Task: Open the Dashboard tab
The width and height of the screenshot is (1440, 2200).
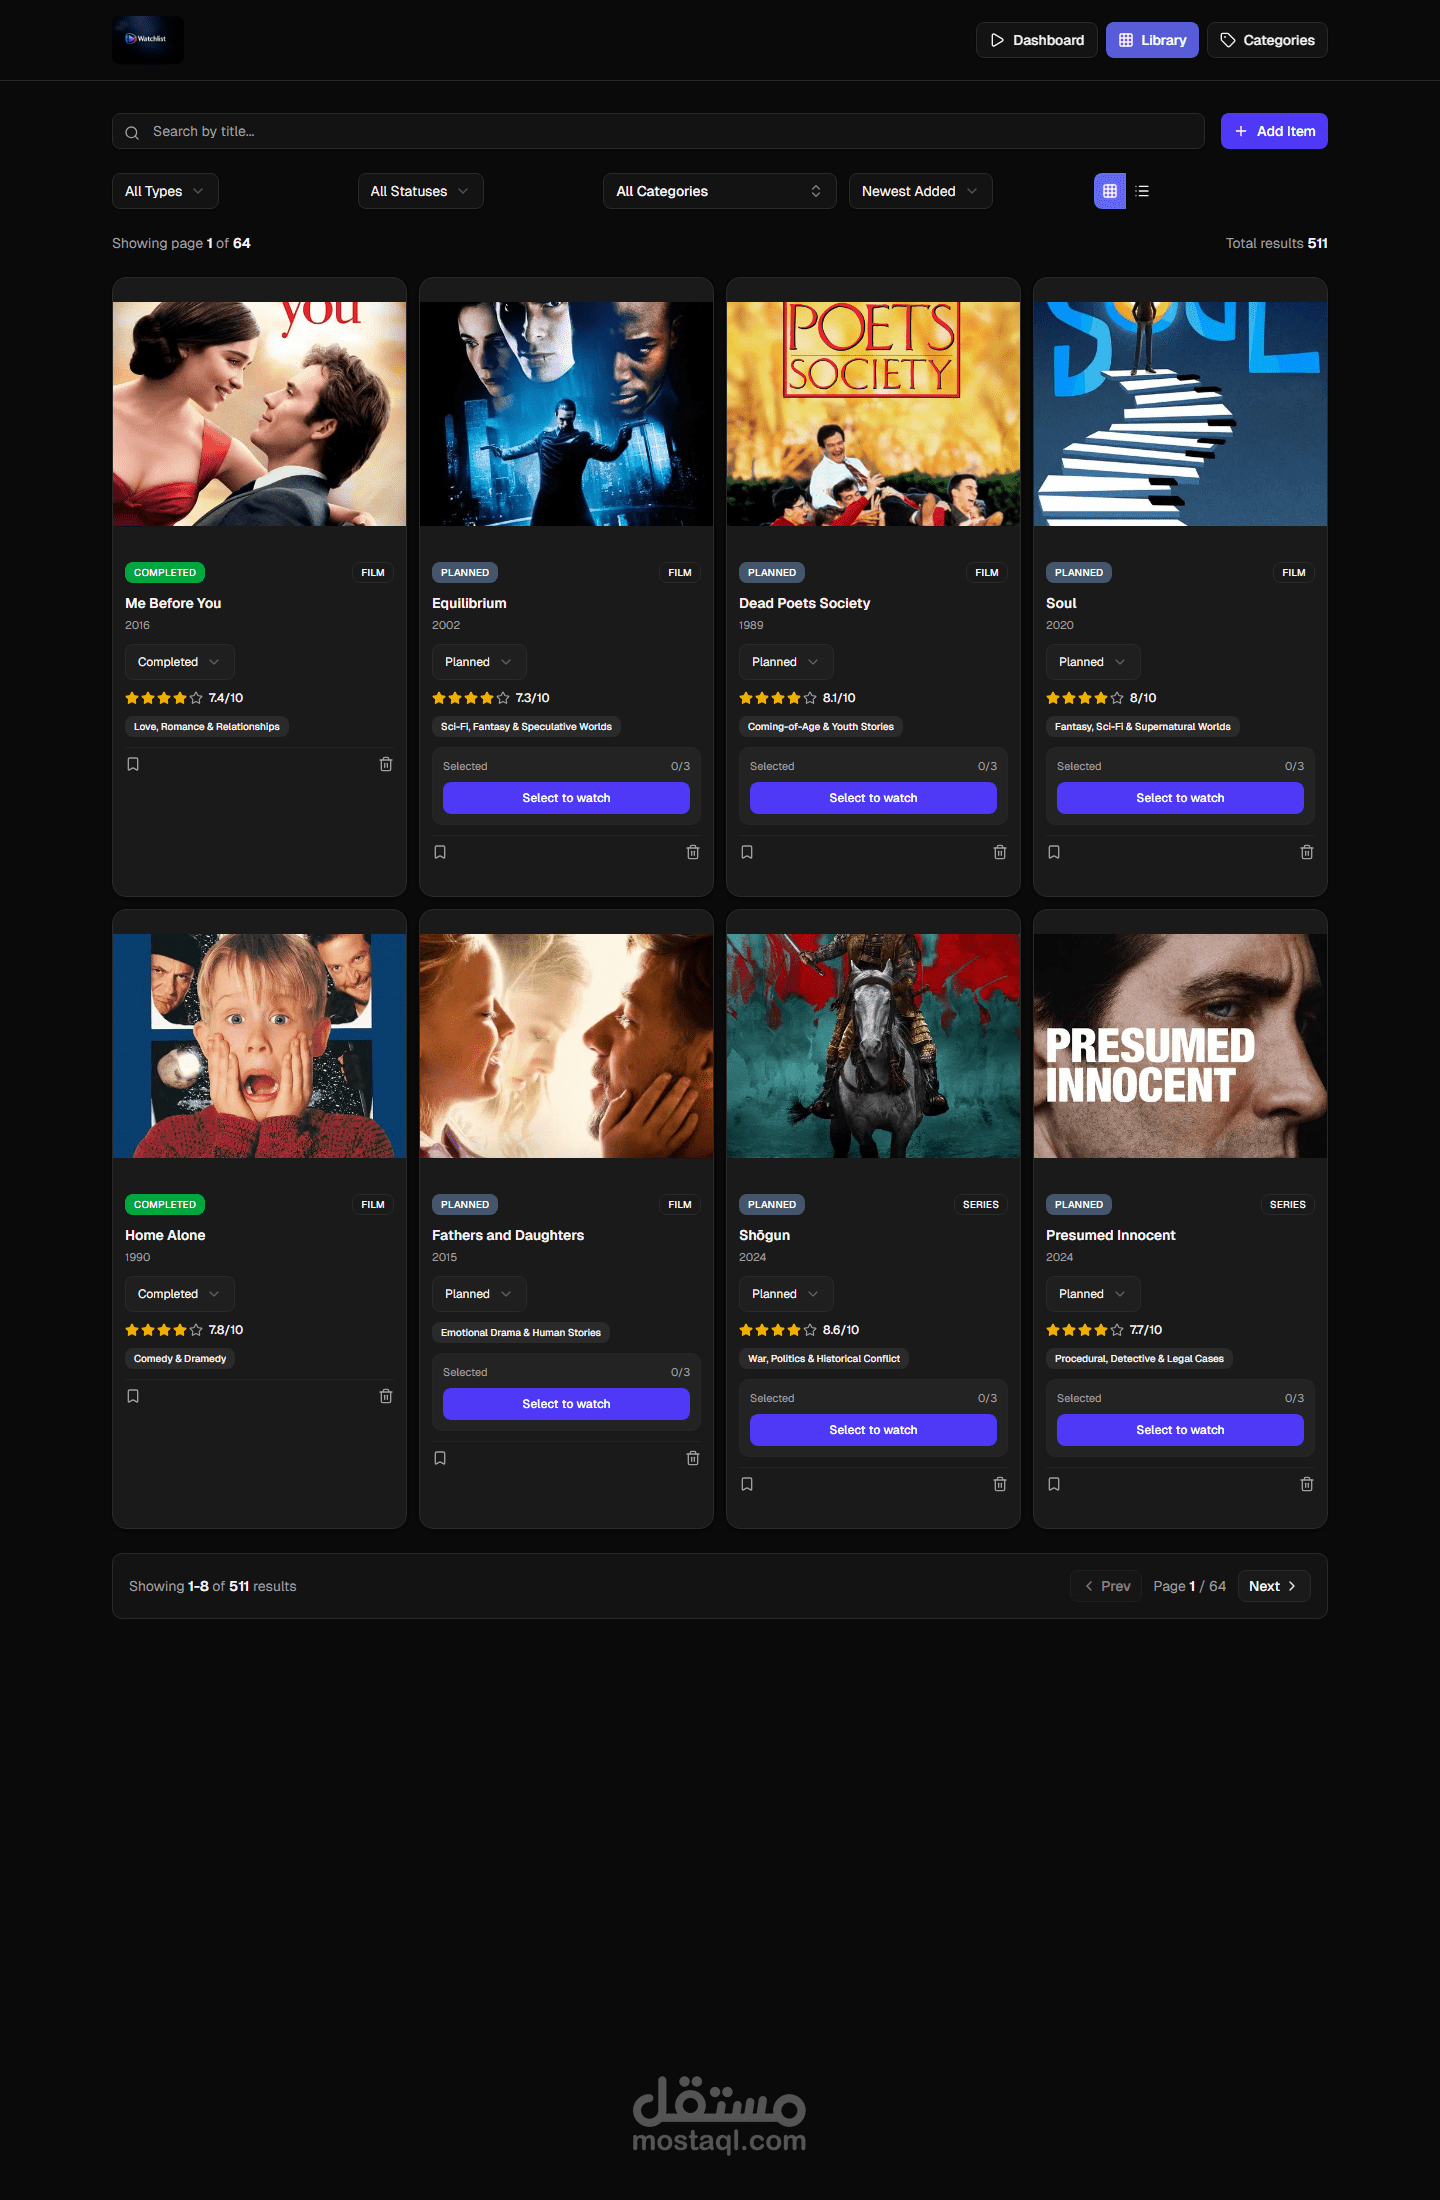Action: pos(1037,40)
